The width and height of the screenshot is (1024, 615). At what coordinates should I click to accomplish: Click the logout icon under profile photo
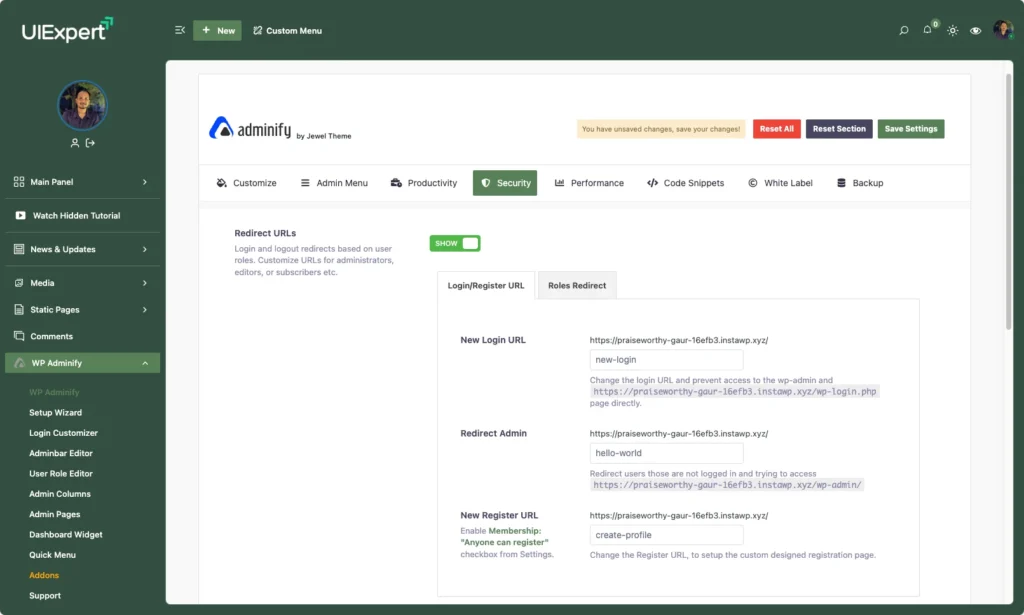90,143
